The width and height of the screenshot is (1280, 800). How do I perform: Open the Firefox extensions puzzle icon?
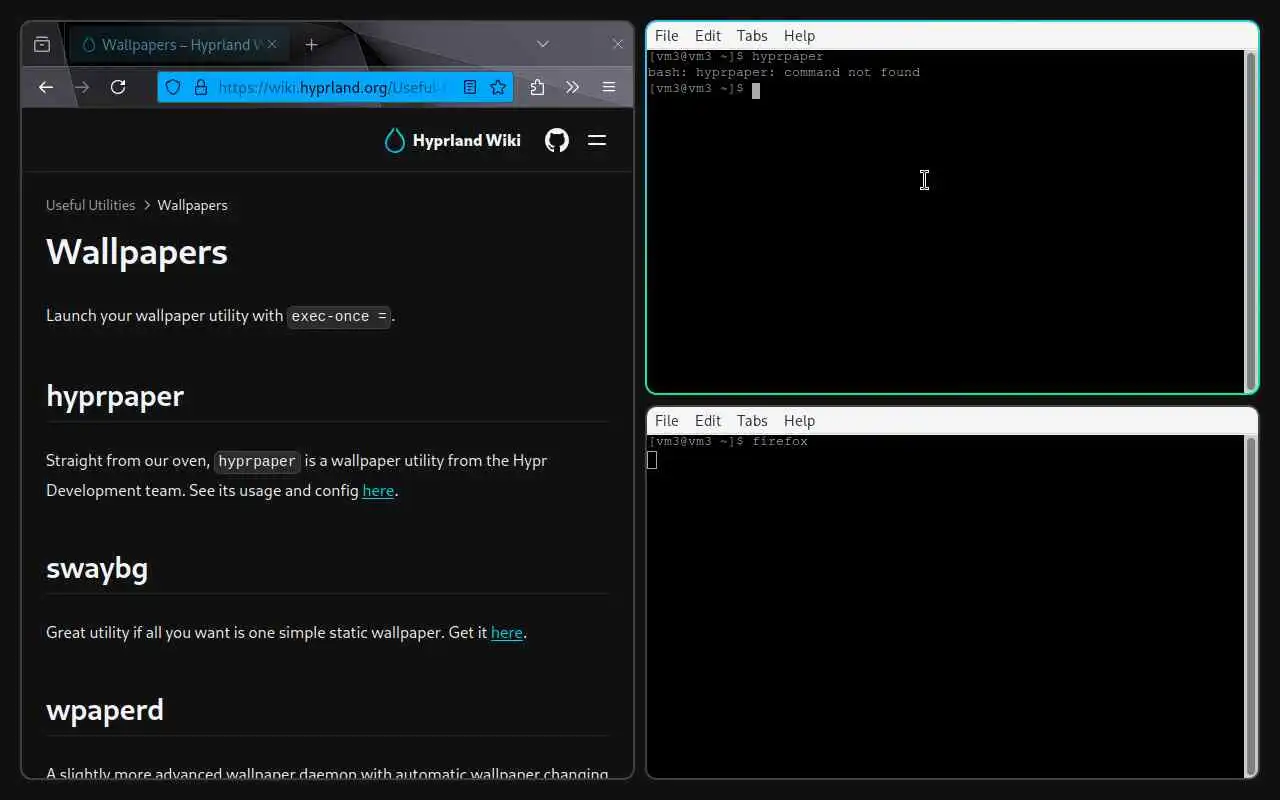pyautogui.click(x=537, y=87)
